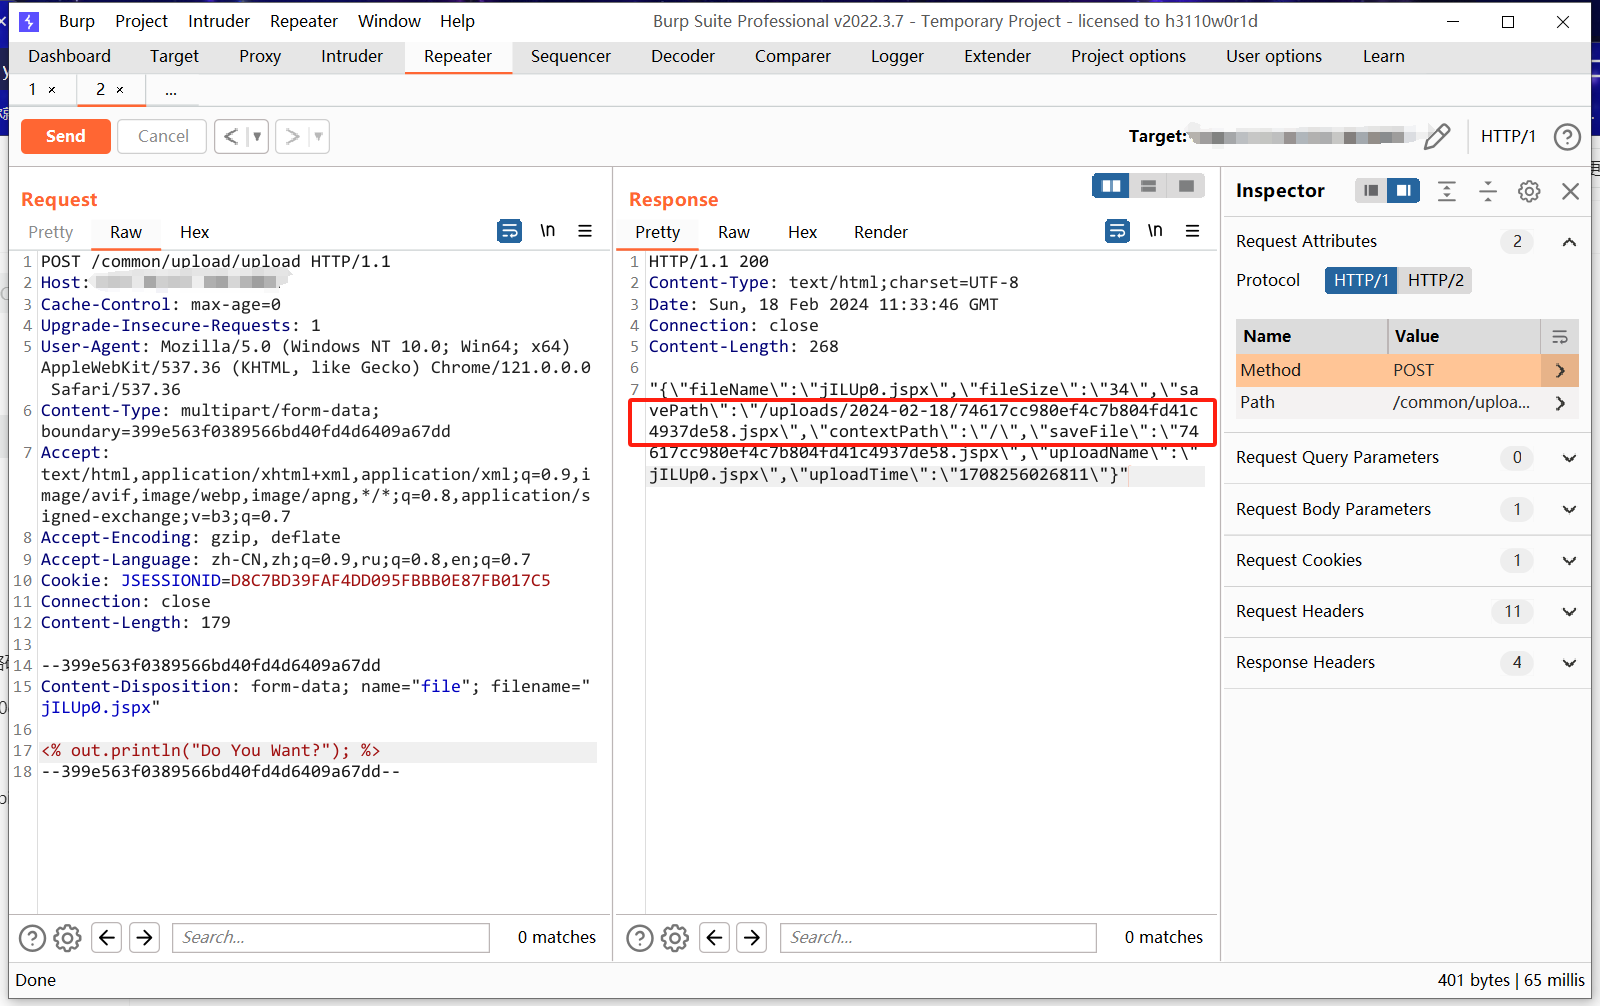Open Request search help icon
1600x1006 pixels.
pyautogui.click(x=33, y=937)
